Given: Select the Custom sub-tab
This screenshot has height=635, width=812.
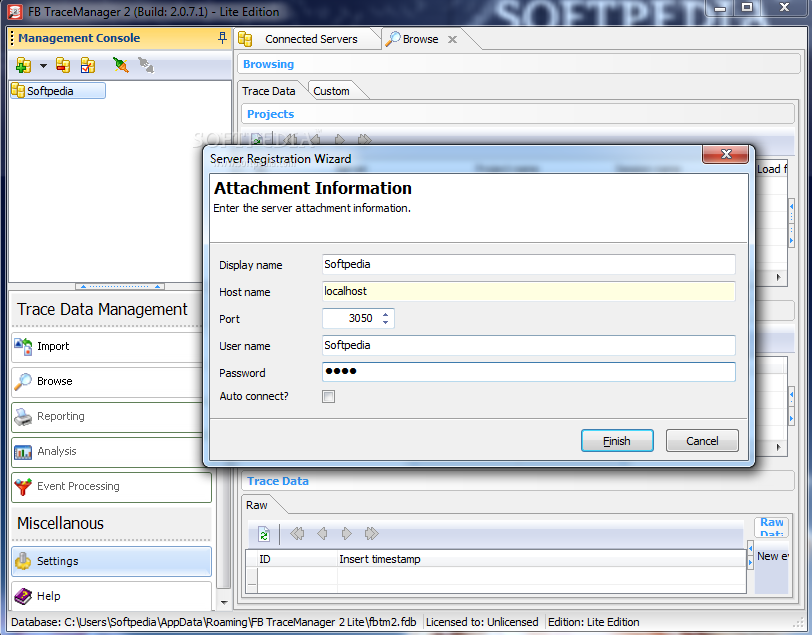Looking at the screenshot, I should (331, 91).
